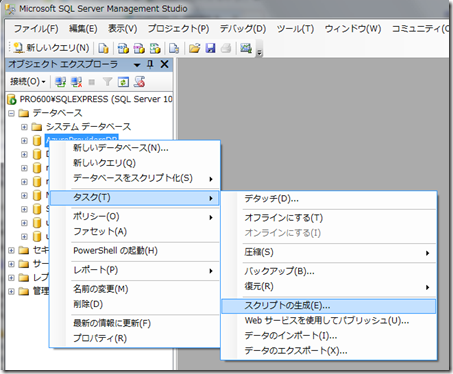
Task: Expand the highlighted database node
Action: (x=24, y=141)
